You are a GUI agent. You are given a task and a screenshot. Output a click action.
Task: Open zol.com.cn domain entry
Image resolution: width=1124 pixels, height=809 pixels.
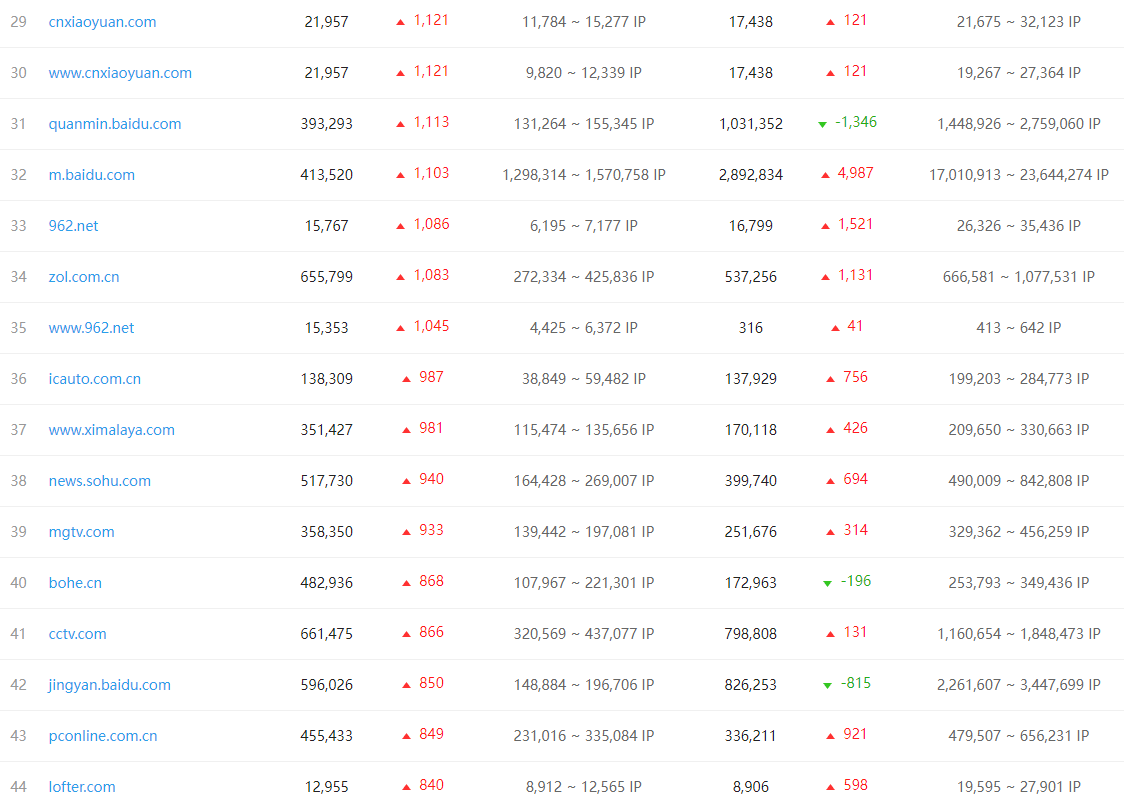click(84, 277)
